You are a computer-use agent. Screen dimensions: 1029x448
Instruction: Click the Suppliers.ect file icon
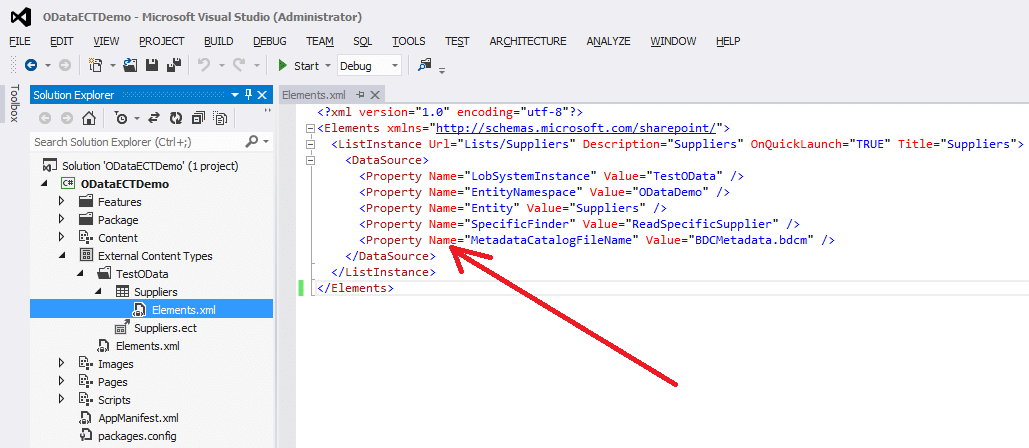point(122,327)
